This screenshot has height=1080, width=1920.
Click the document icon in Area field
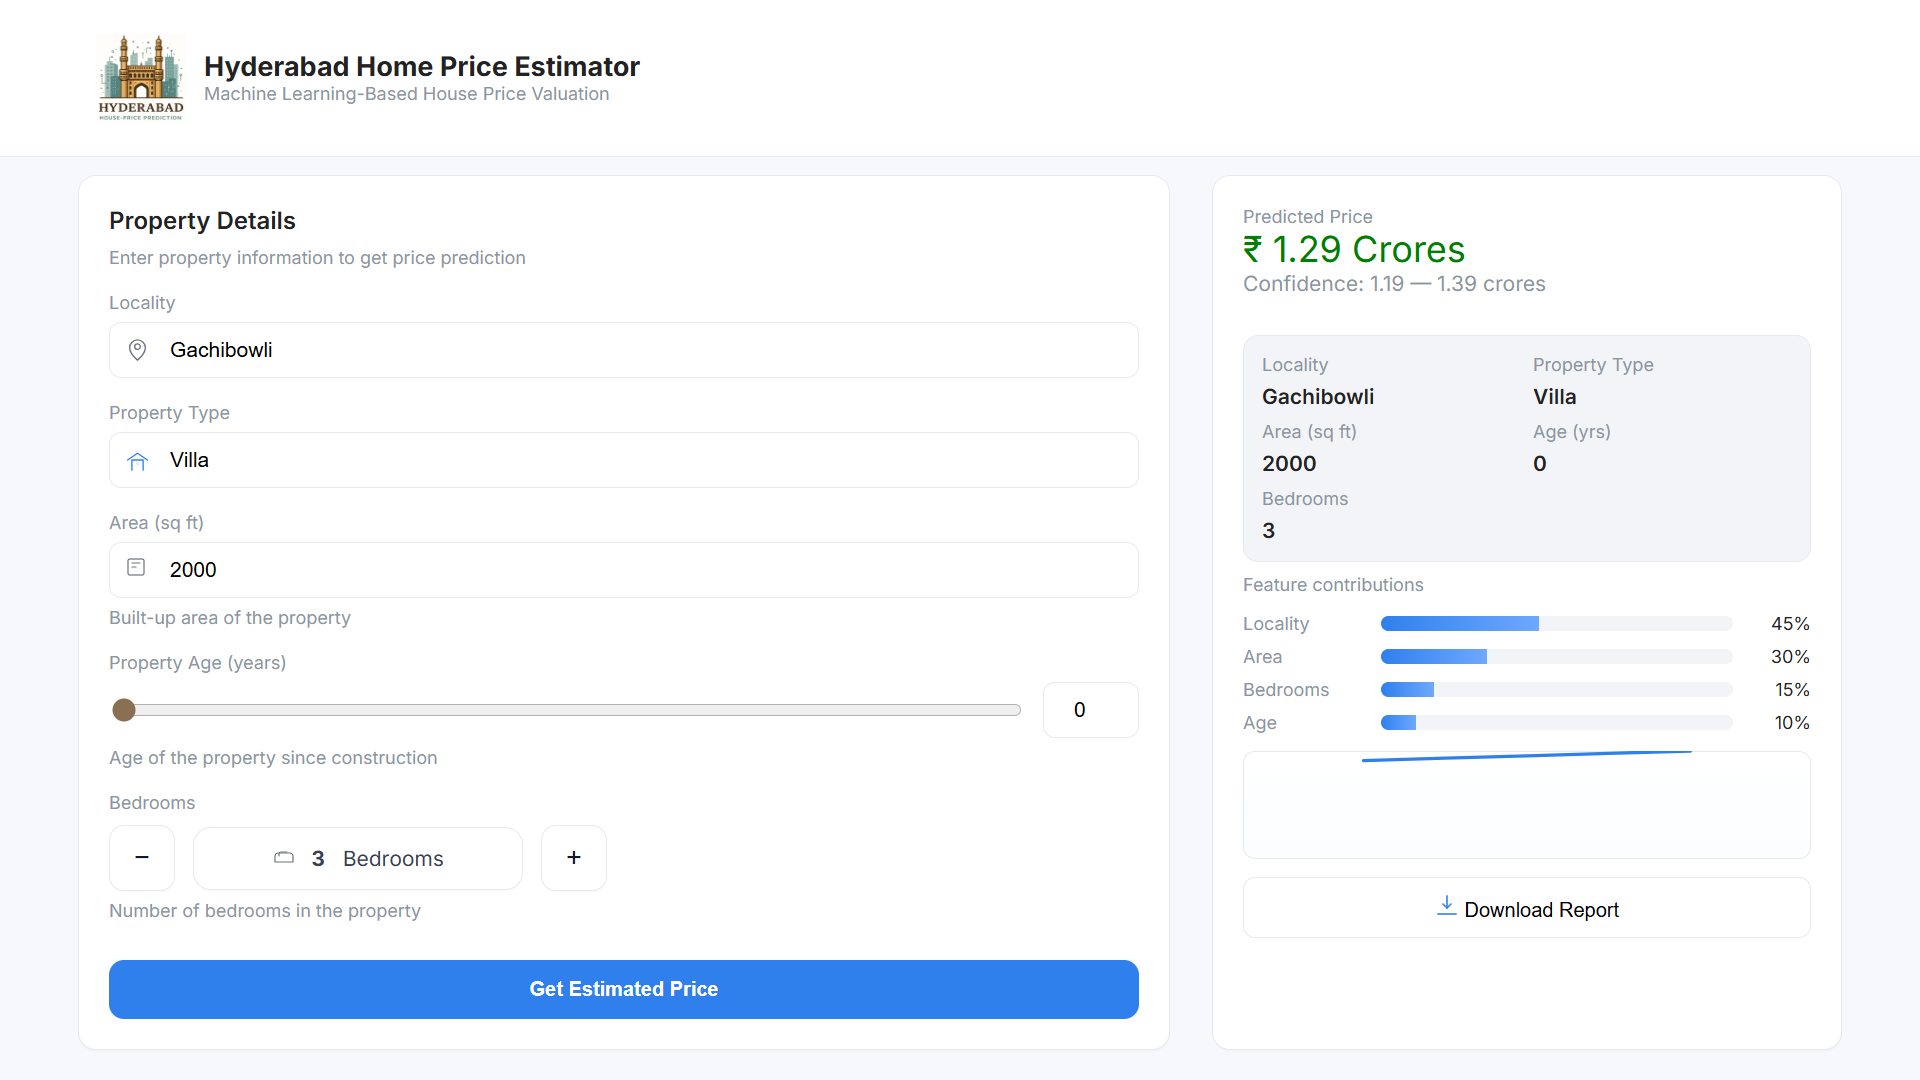coord(136,567)
